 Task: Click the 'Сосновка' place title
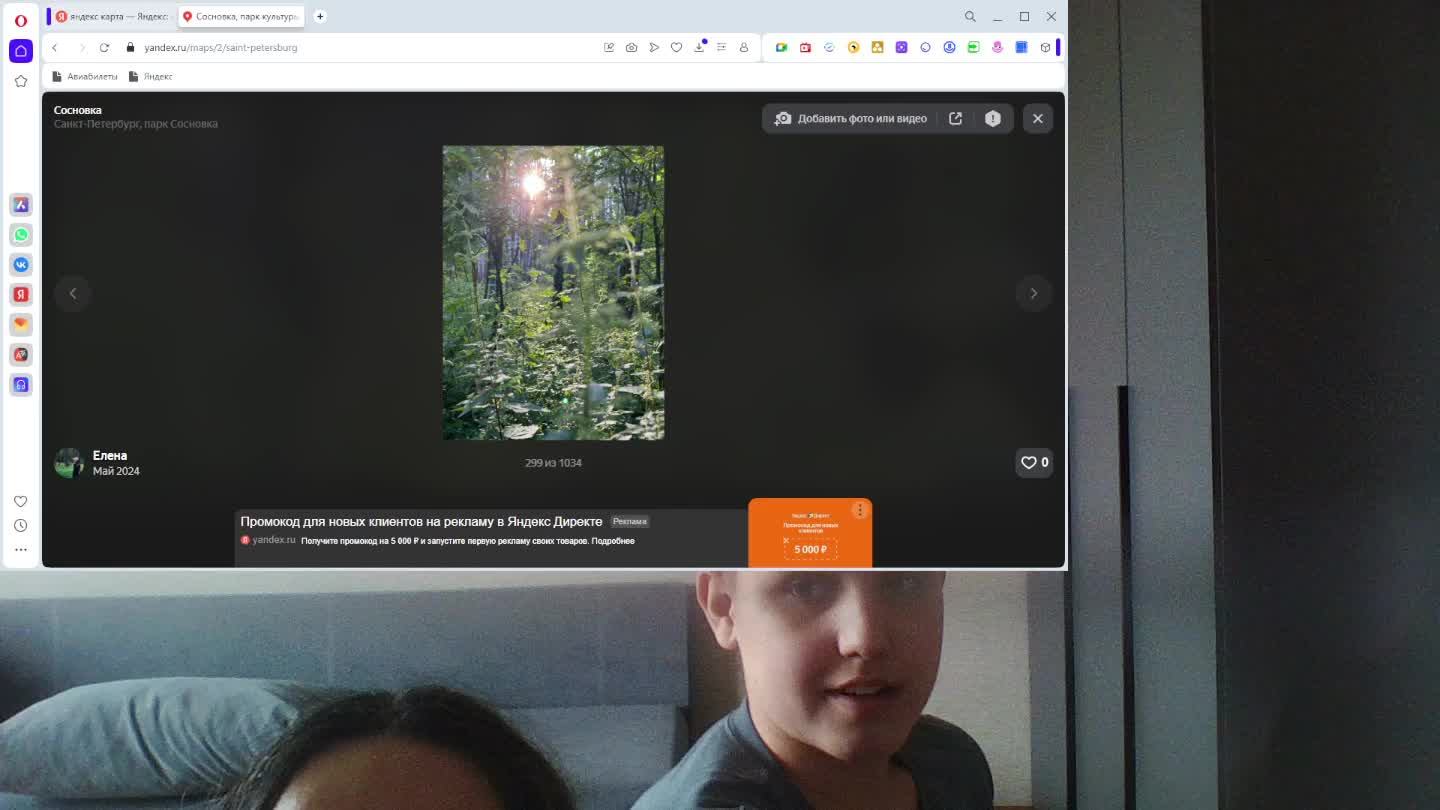click(x=78, y=110)
